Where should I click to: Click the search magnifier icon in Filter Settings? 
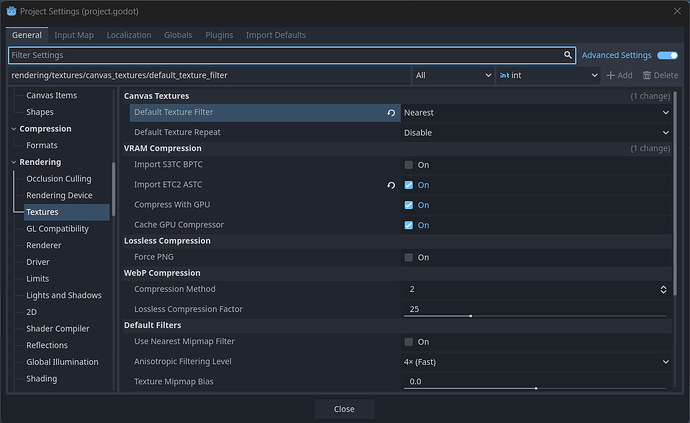click(569, 56)
